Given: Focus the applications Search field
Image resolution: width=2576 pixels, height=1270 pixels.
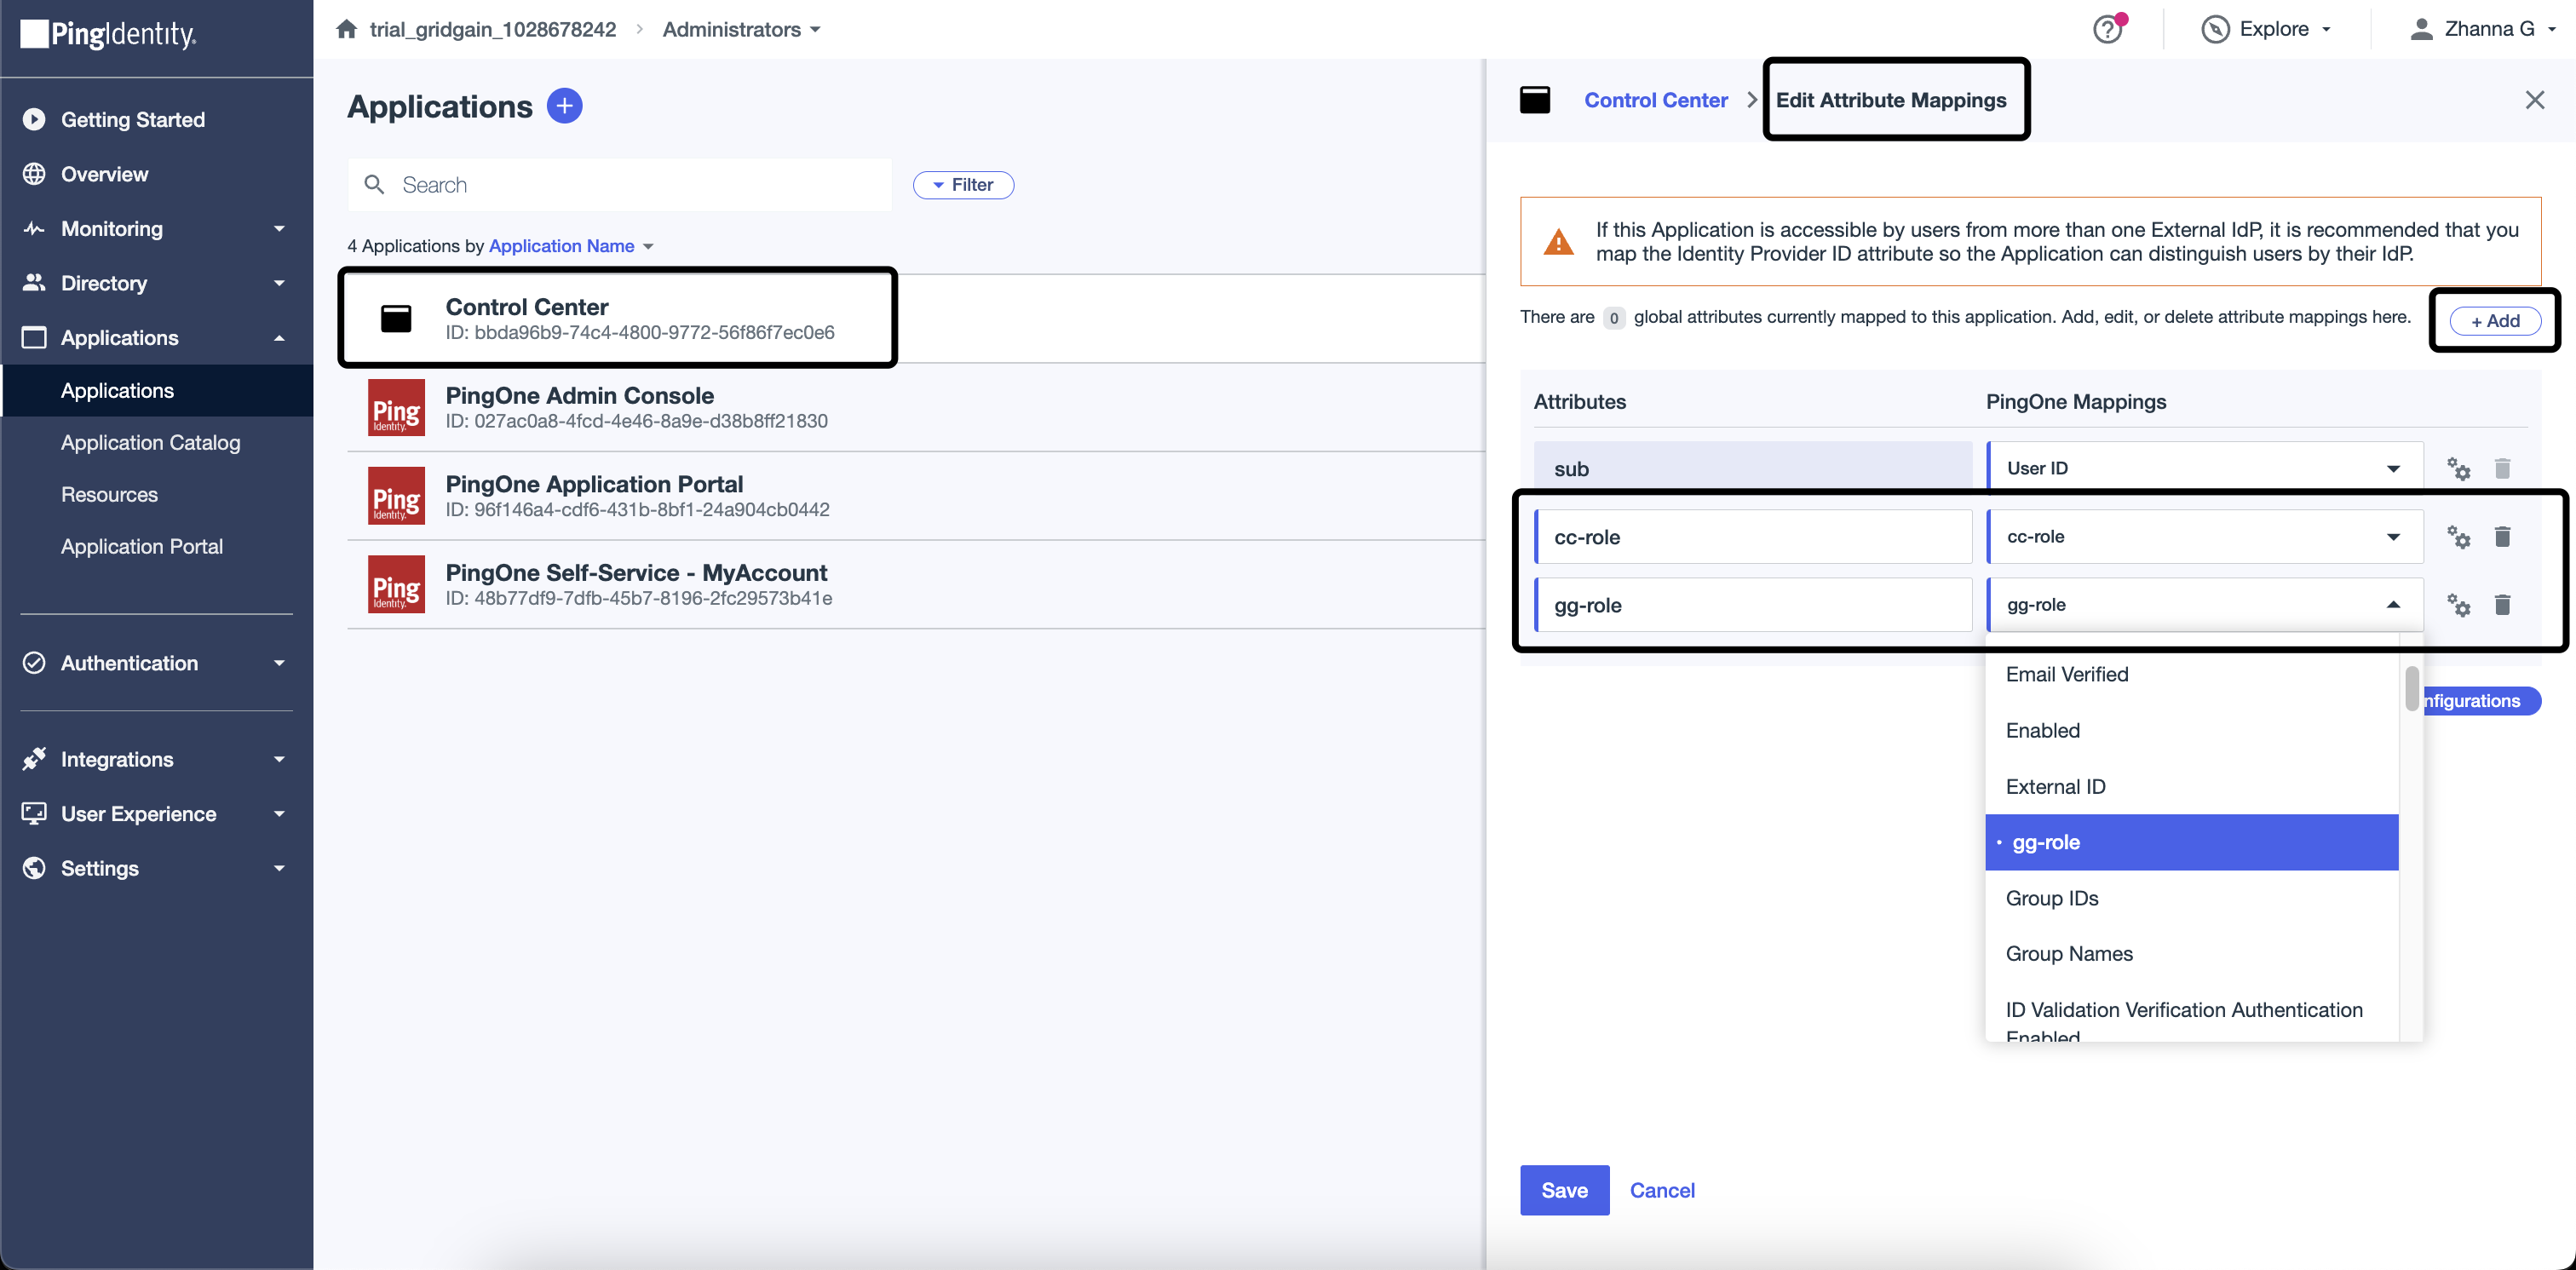Looking at the screenshot, I should [x=620, y=185].
